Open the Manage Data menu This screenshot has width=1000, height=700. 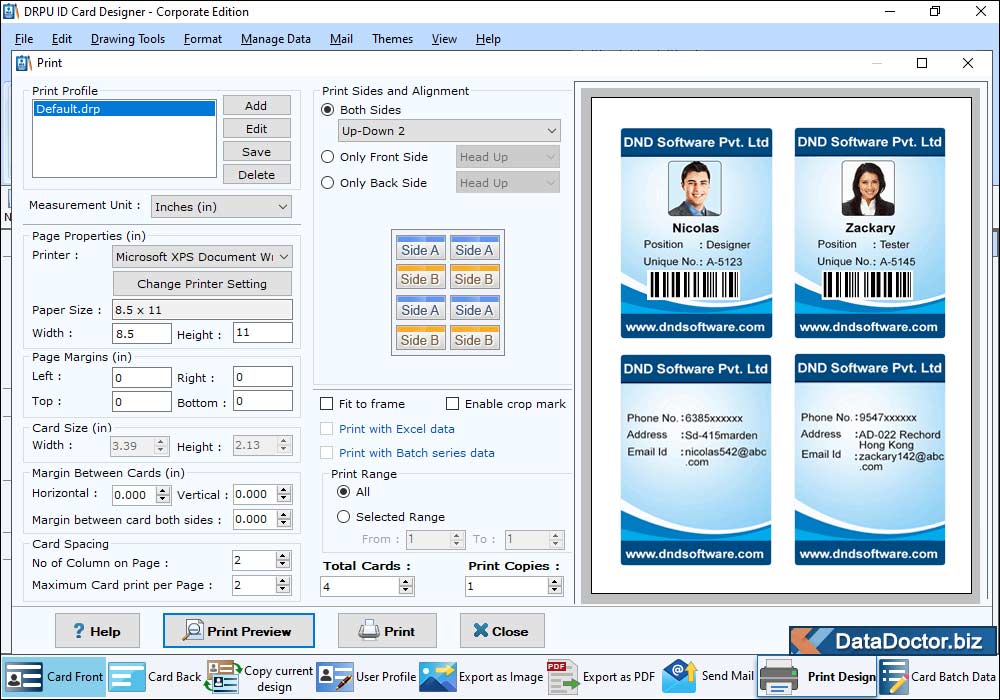coord(276,39)
